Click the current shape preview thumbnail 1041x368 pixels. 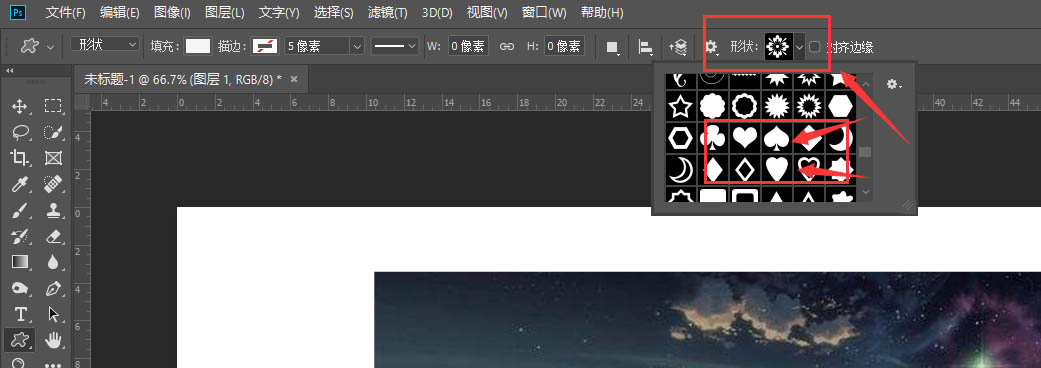tap(779, 46)
